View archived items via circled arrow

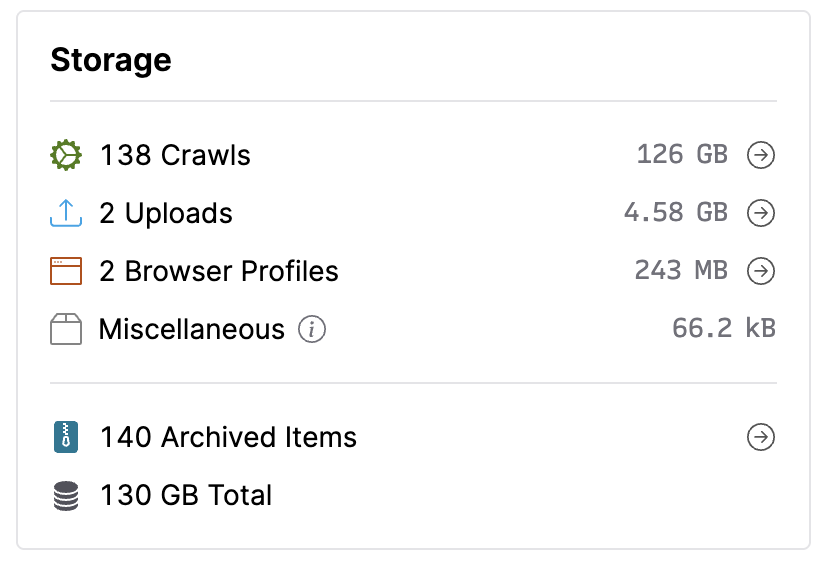point(762,437)
